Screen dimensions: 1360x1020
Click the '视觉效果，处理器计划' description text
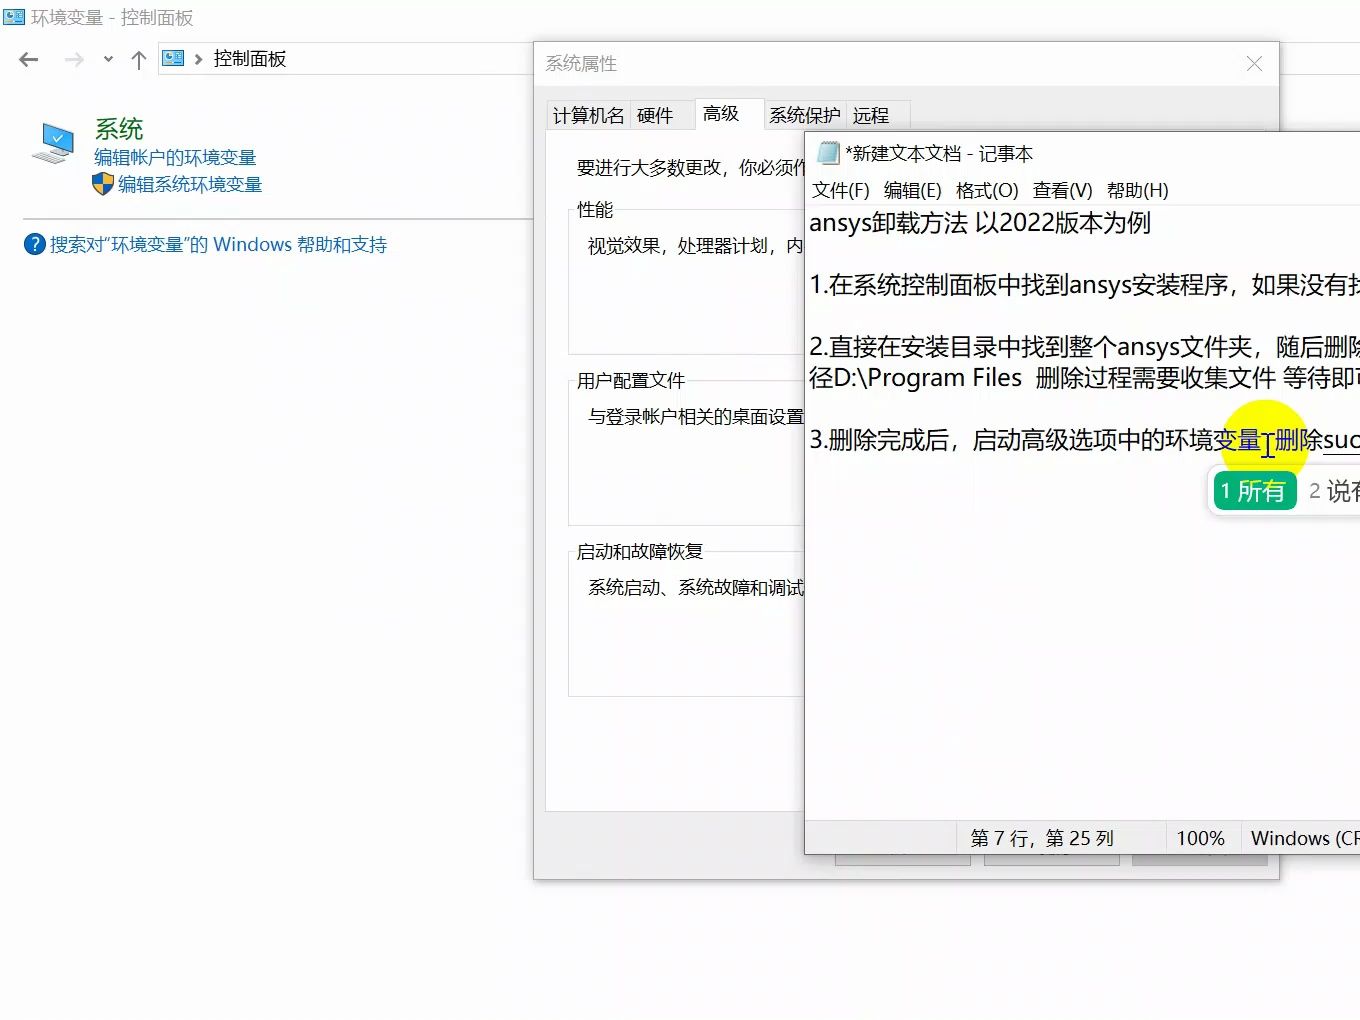tap(696, 246)
